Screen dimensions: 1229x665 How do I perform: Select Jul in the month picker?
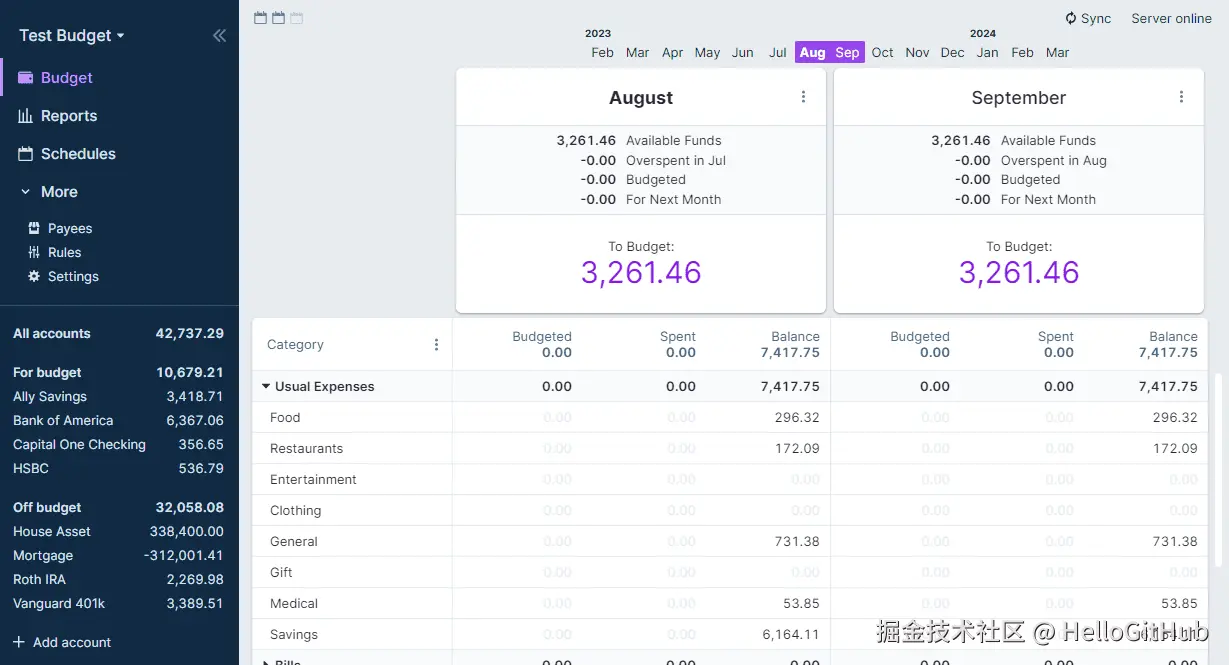coord(777,53)
